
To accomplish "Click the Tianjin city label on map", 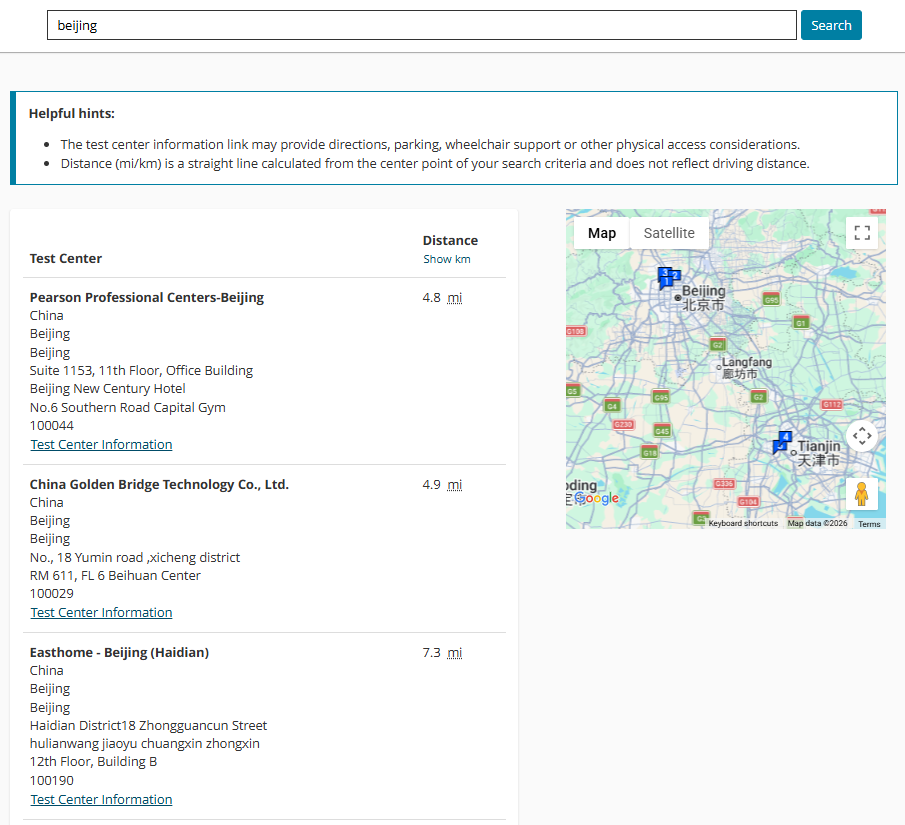I will pos(819,453).
